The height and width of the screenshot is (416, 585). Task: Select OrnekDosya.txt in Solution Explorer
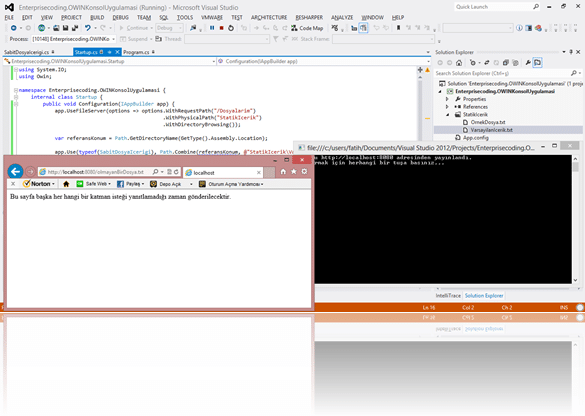point(488,122)
